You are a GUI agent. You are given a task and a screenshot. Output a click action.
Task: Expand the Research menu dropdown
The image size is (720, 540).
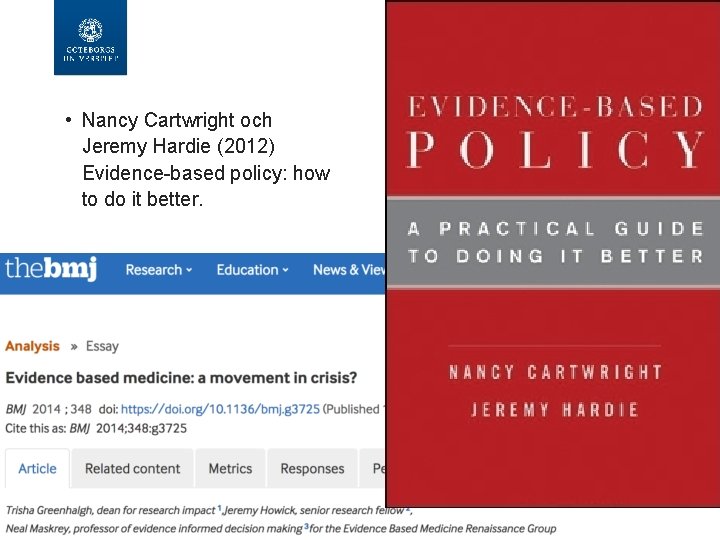[x=159, y=270]
